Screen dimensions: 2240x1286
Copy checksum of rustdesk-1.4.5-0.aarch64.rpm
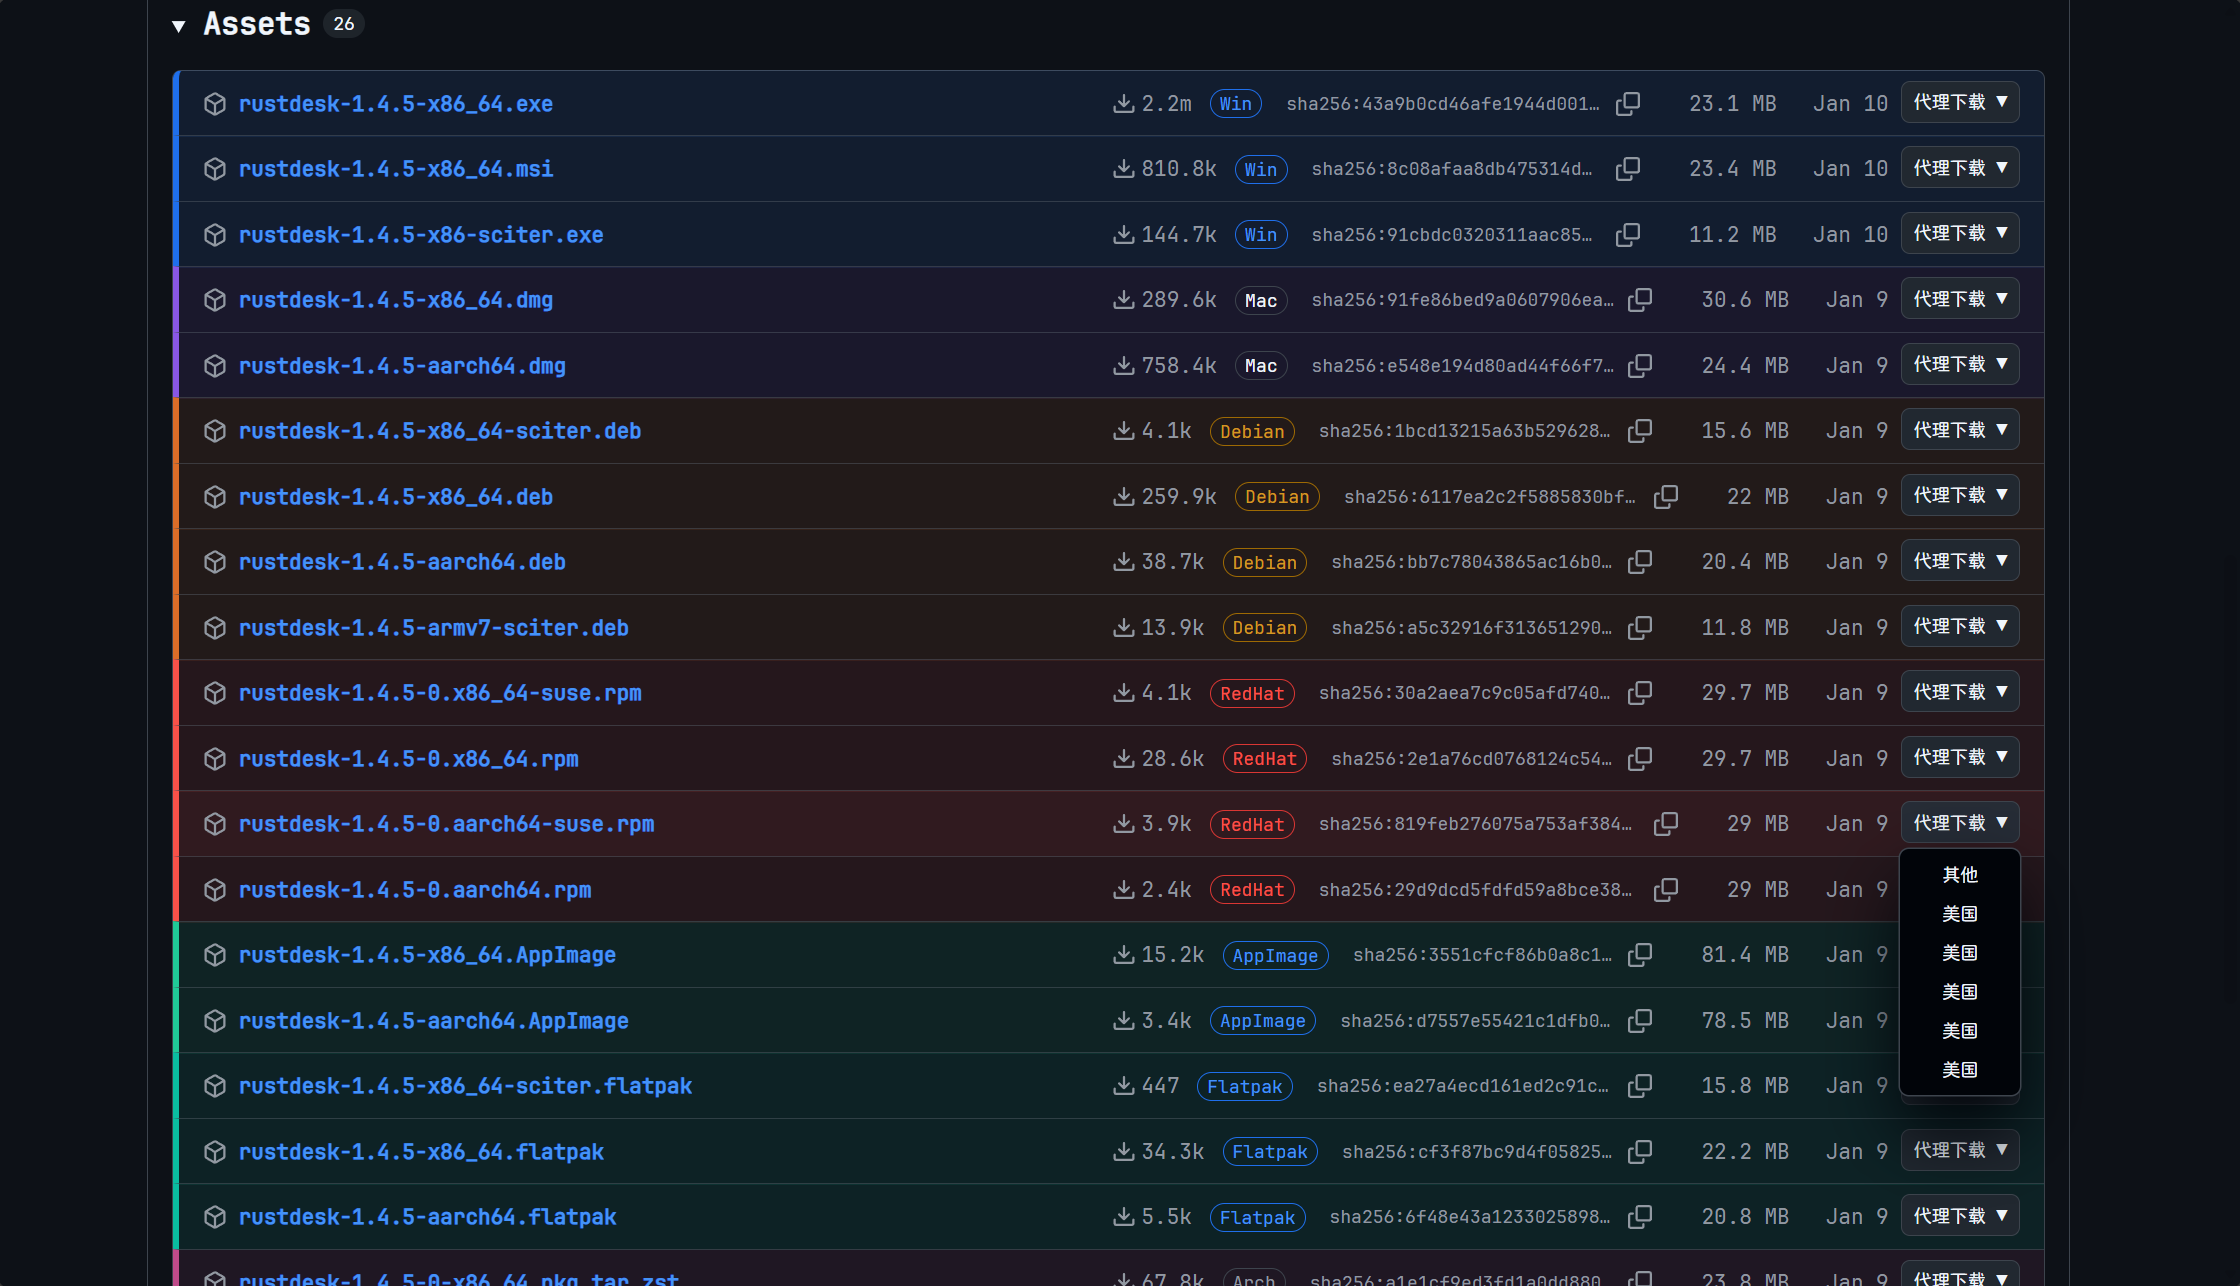1666,889
